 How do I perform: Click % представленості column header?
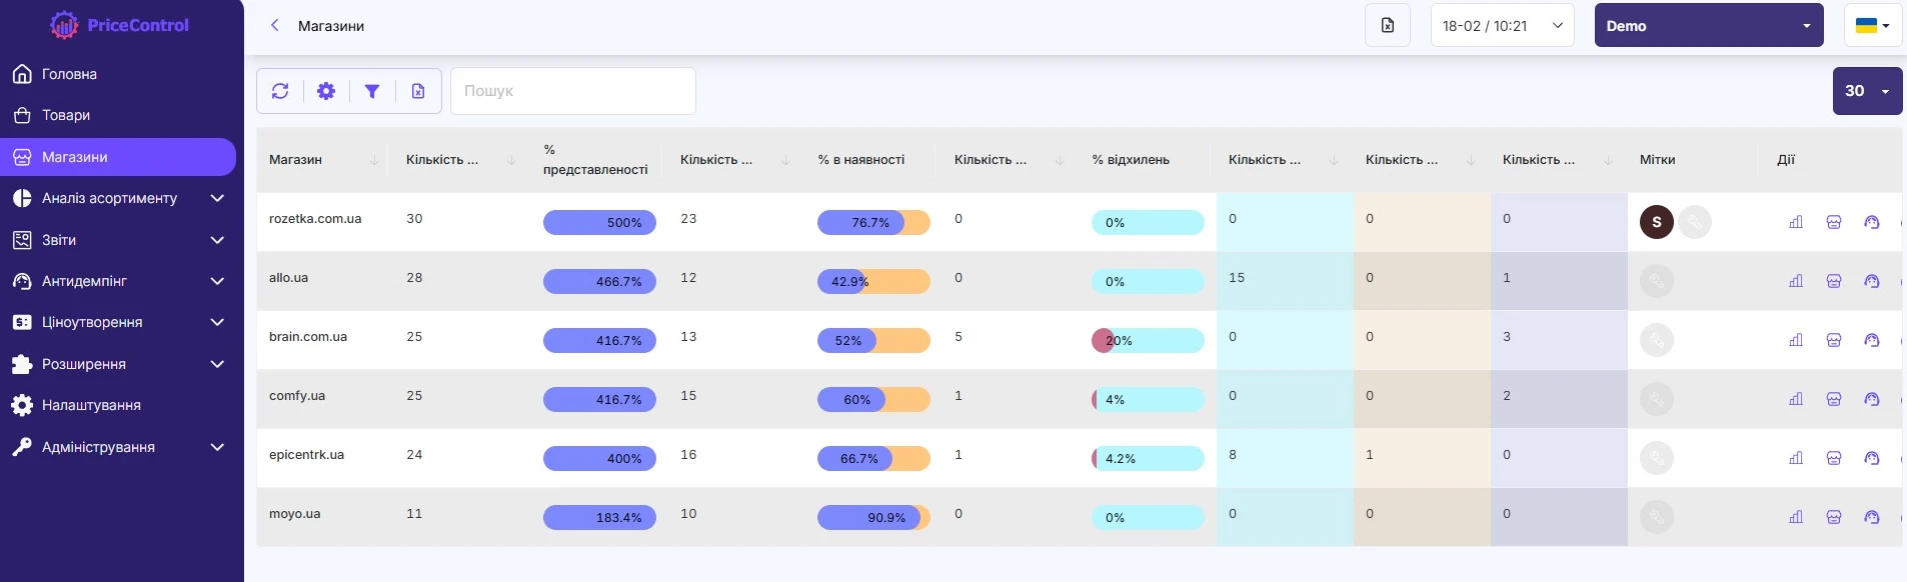(x=595, y=160)
